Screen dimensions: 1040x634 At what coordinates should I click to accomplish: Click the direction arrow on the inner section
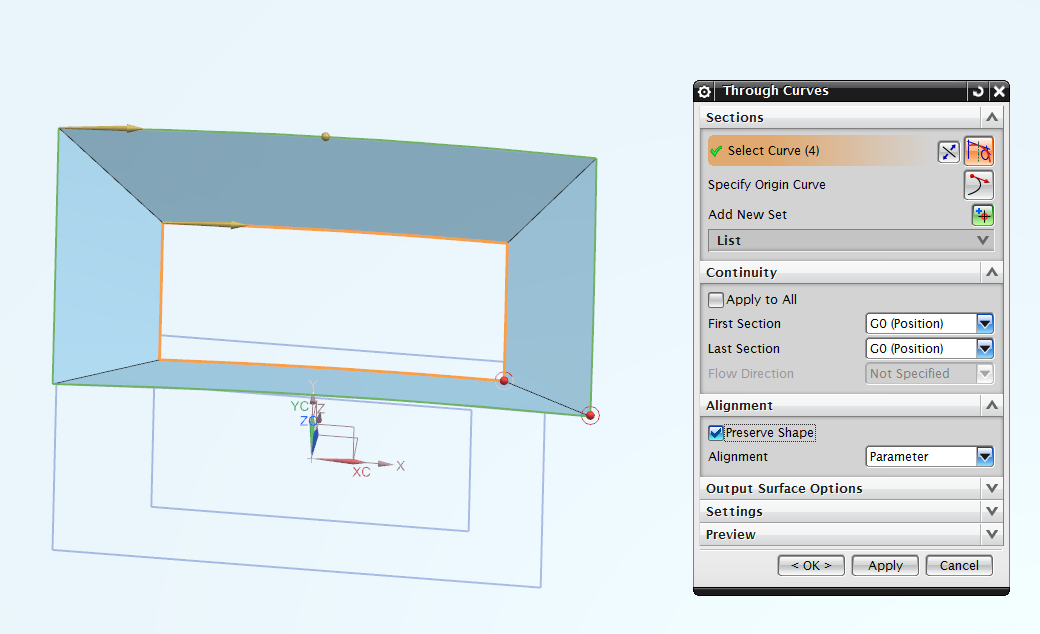(204, 225)
